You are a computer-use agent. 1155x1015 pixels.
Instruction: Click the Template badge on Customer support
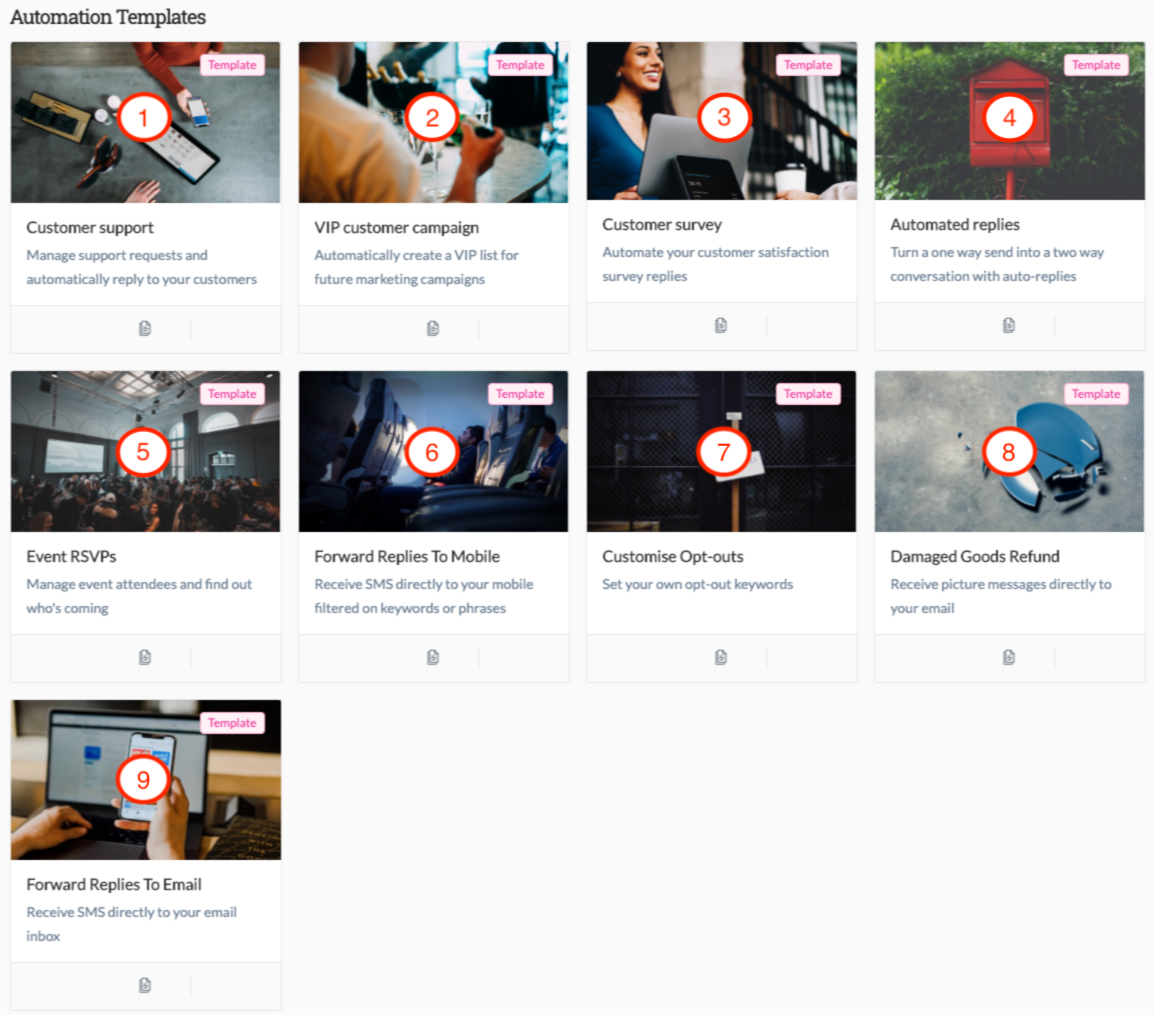pyautogui.click(x=232, y=65)
